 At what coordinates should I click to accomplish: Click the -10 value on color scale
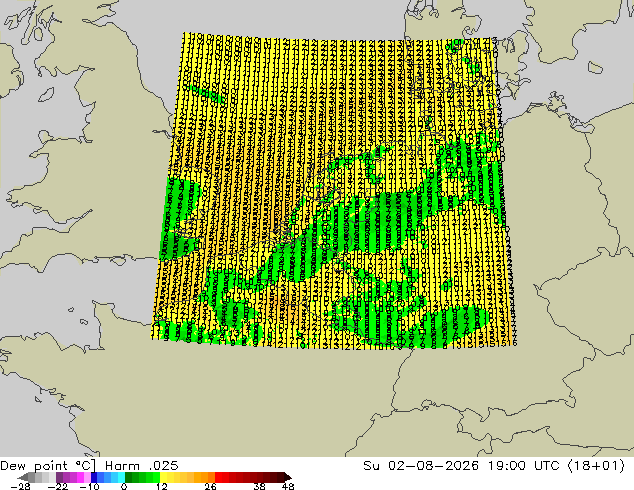tap(89, 486)
